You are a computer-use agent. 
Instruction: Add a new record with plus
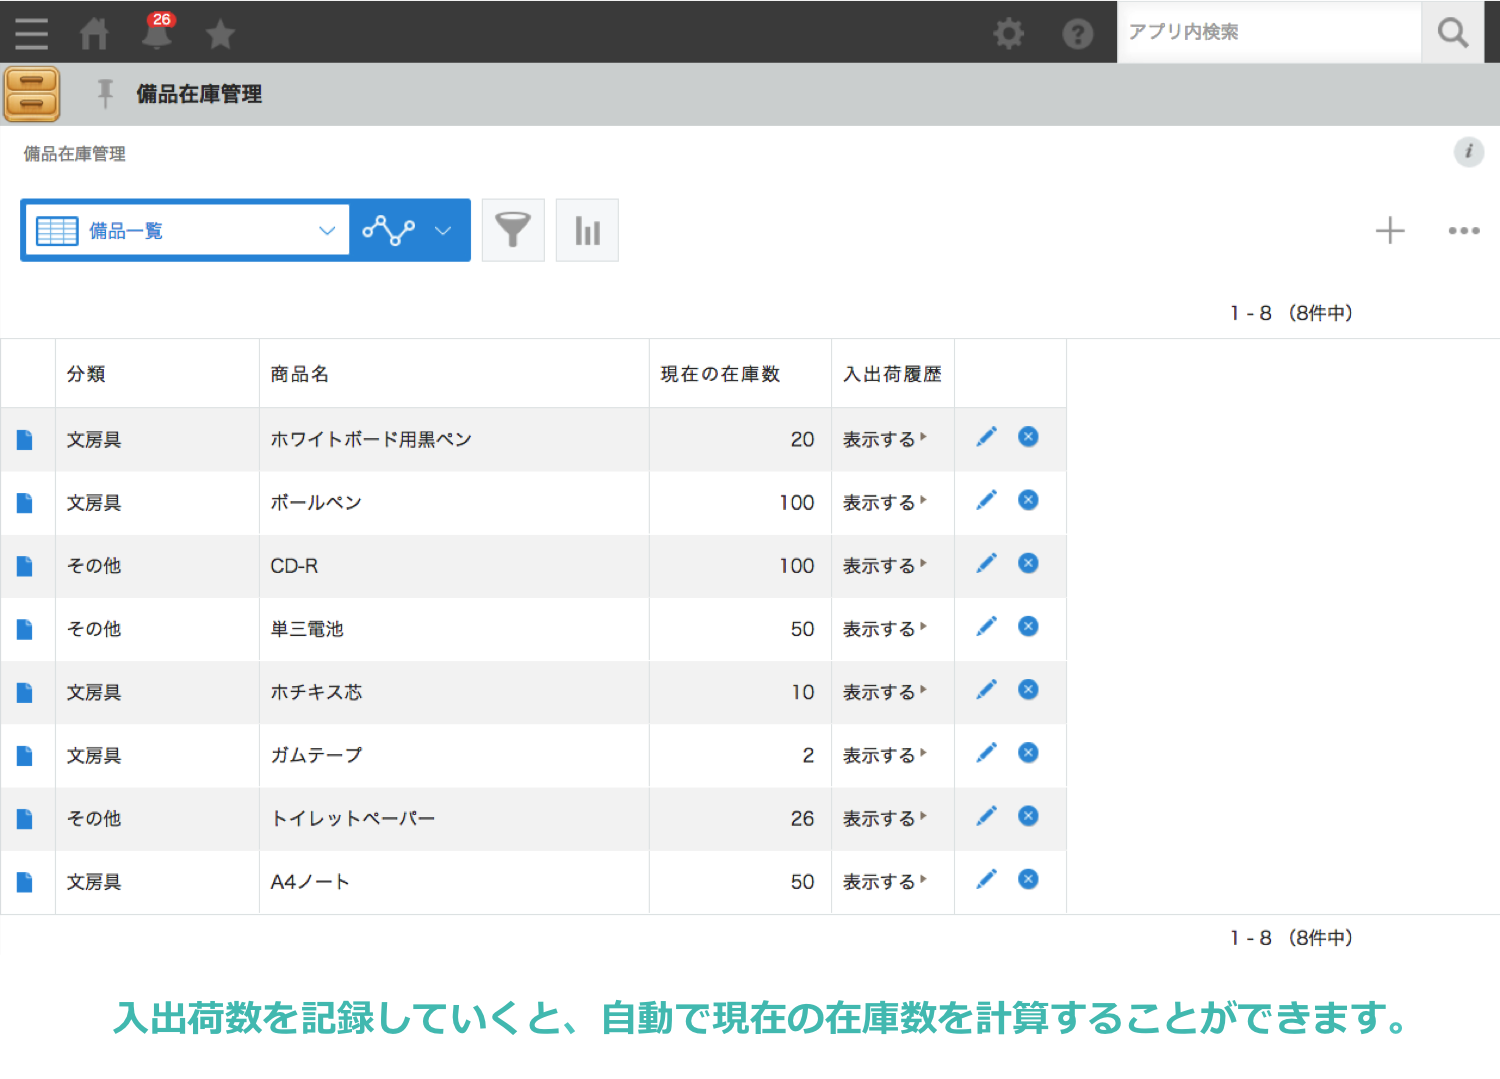point(1390,231)
